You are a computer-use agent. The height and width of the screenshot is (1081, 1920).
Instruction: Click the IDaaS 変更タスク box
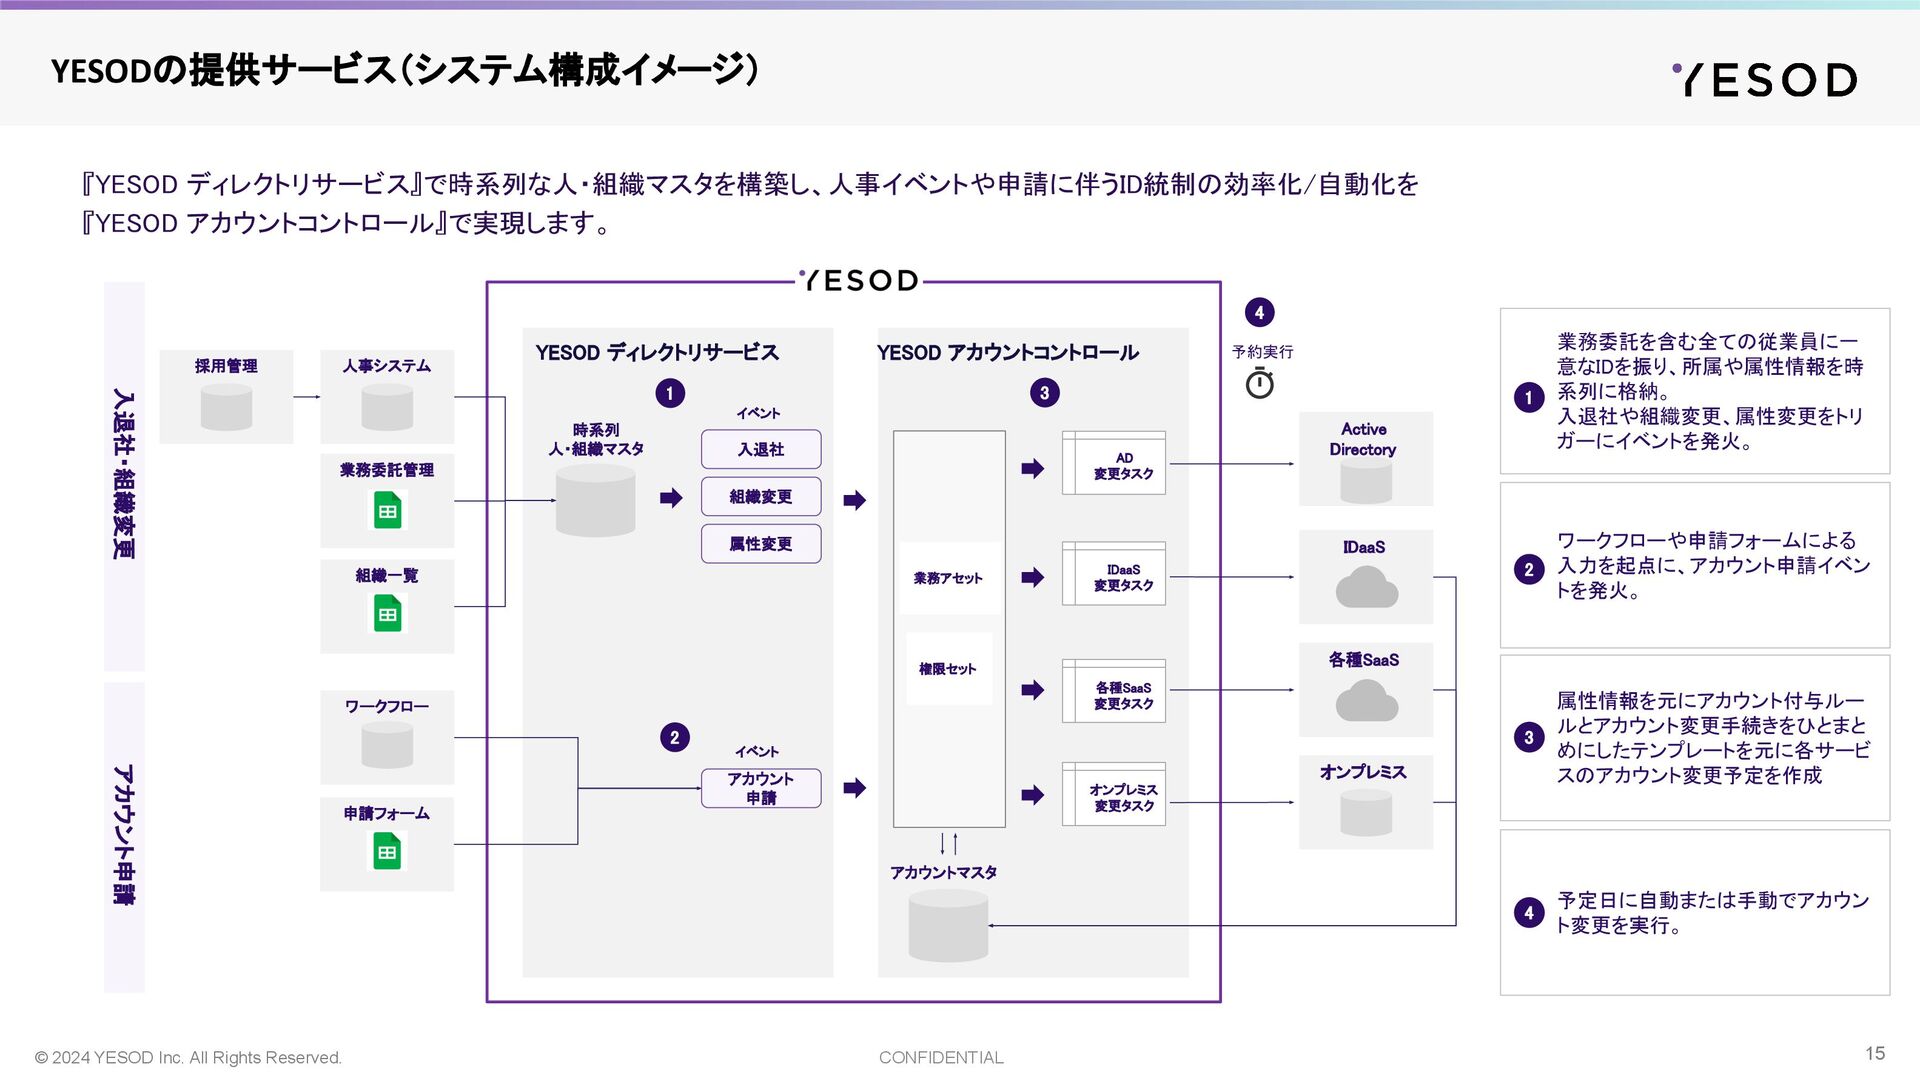(1114, 574)
